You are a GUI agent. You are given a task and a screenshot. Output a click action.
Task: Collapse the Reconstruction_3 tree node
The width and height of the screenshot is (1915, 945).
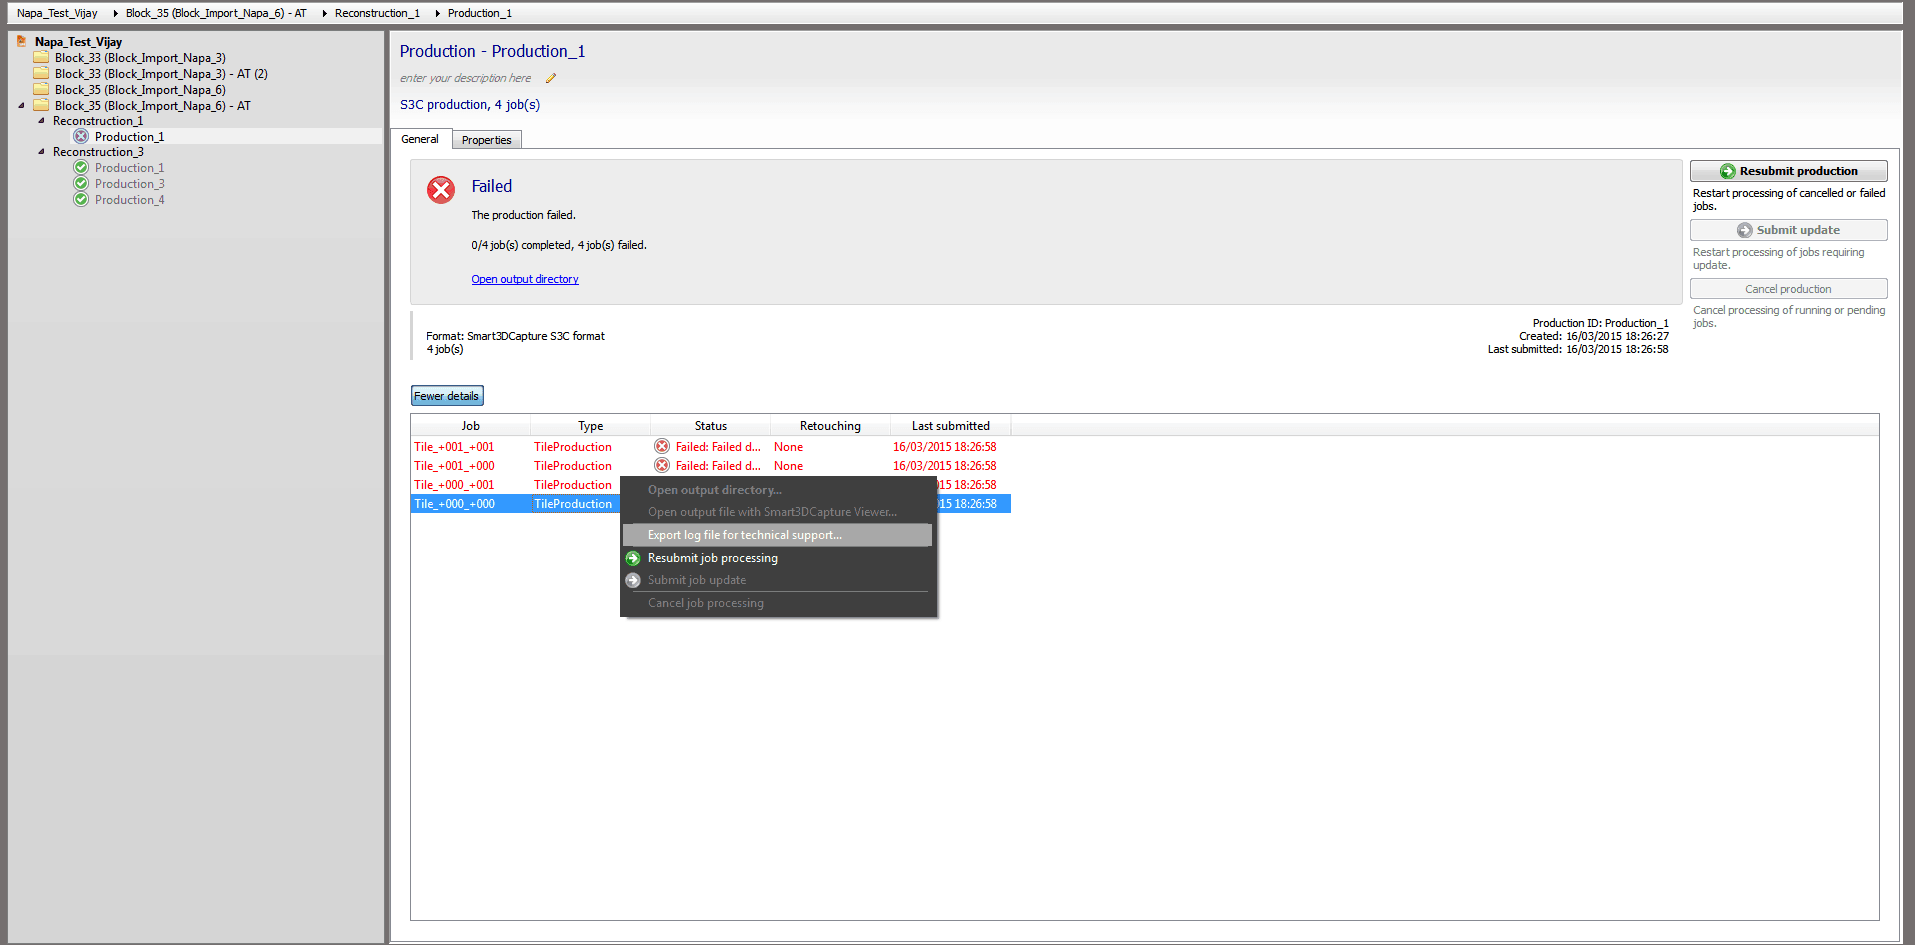[x=41, y=152]
